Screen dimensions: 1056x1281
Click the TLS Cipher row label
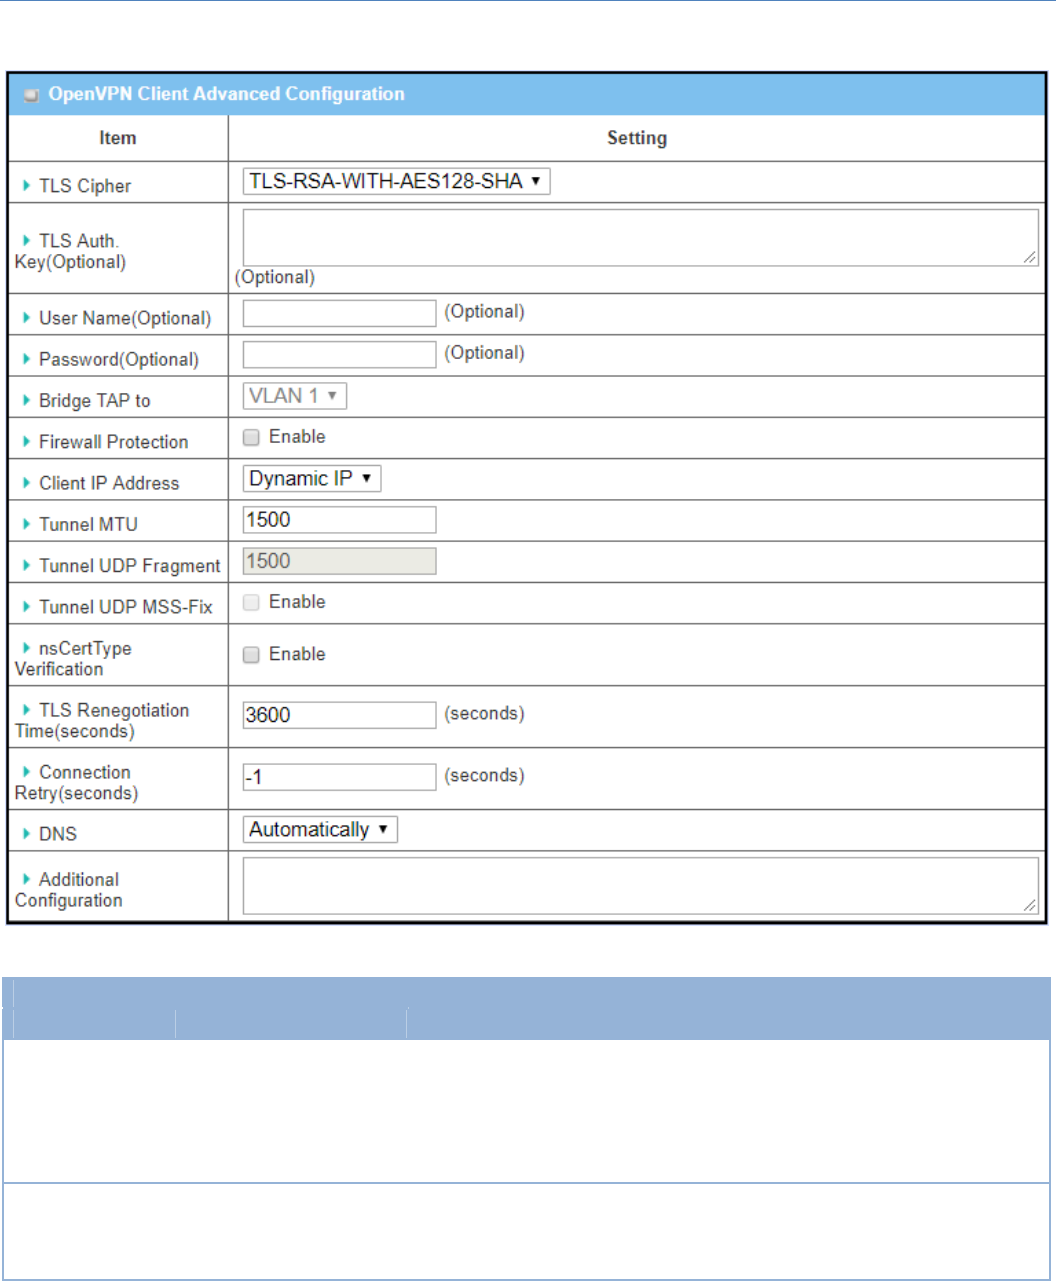tap(85, 186)
